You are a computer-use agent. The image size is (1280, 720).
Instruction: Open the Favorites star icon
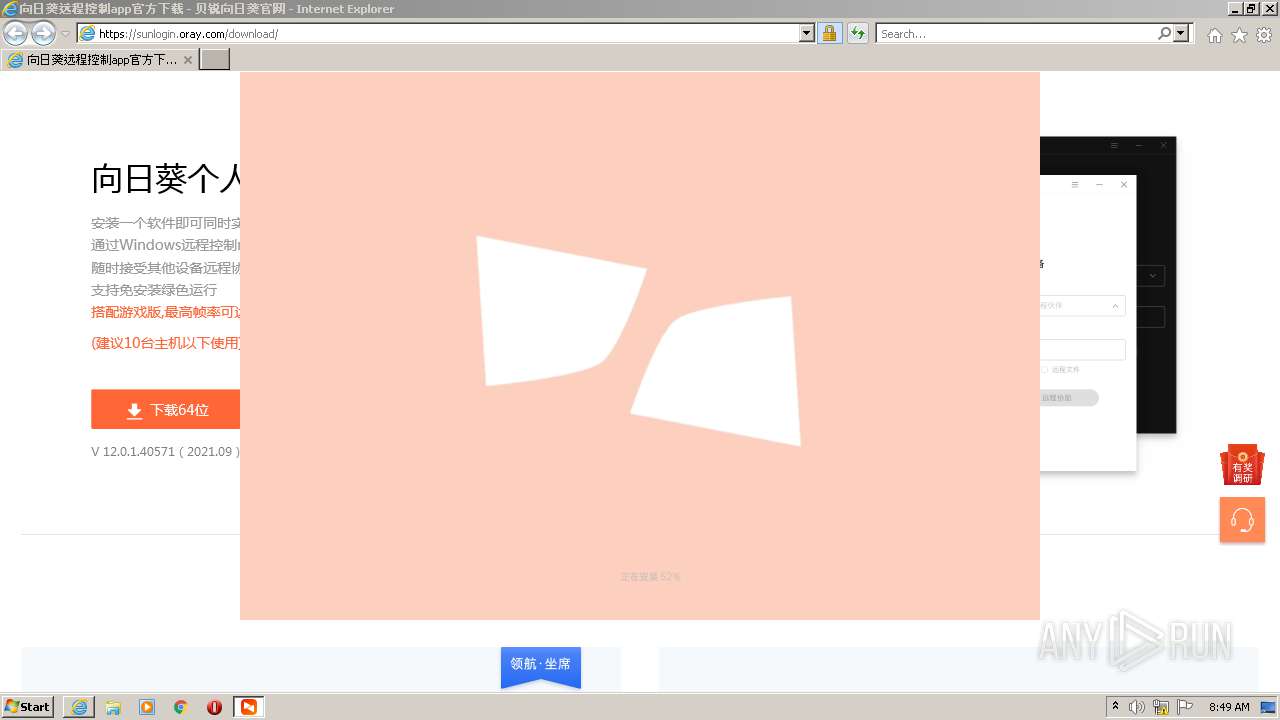[x=1239, y=35]
